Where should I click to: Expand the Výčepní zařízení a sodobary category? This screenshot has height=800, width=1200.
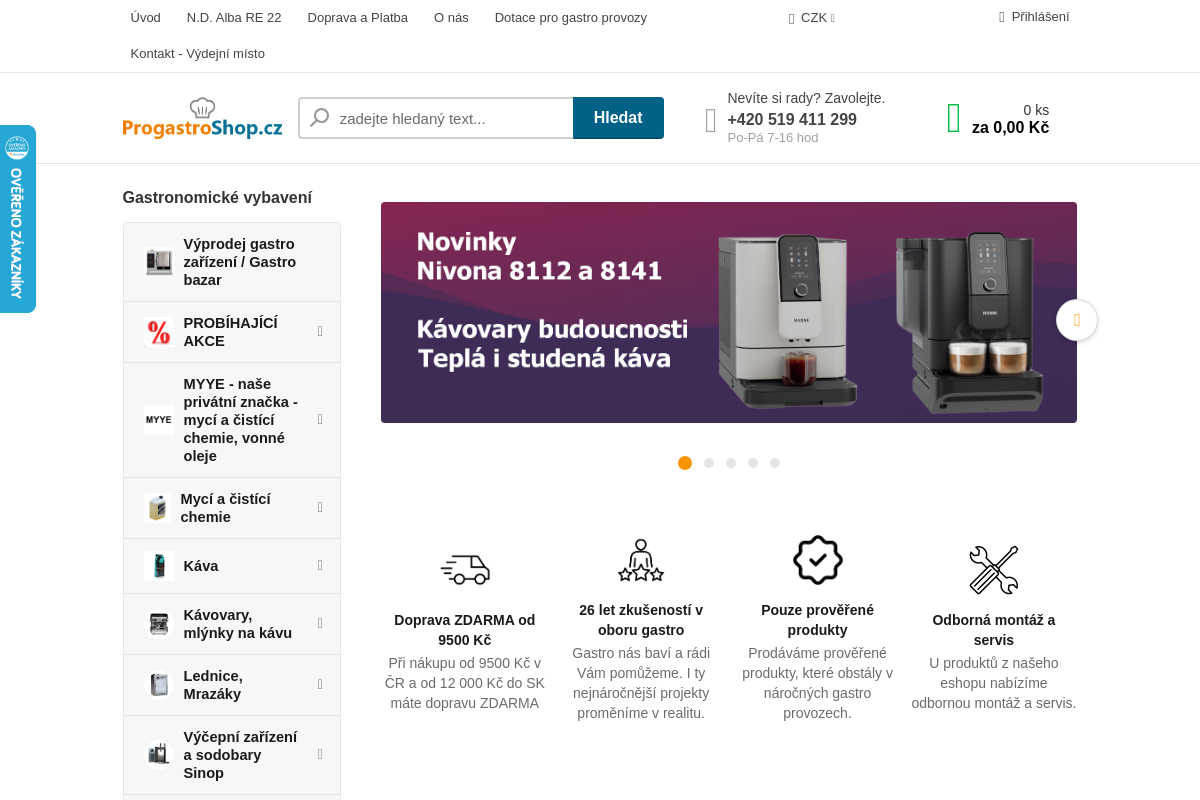[x=320, y=754]
